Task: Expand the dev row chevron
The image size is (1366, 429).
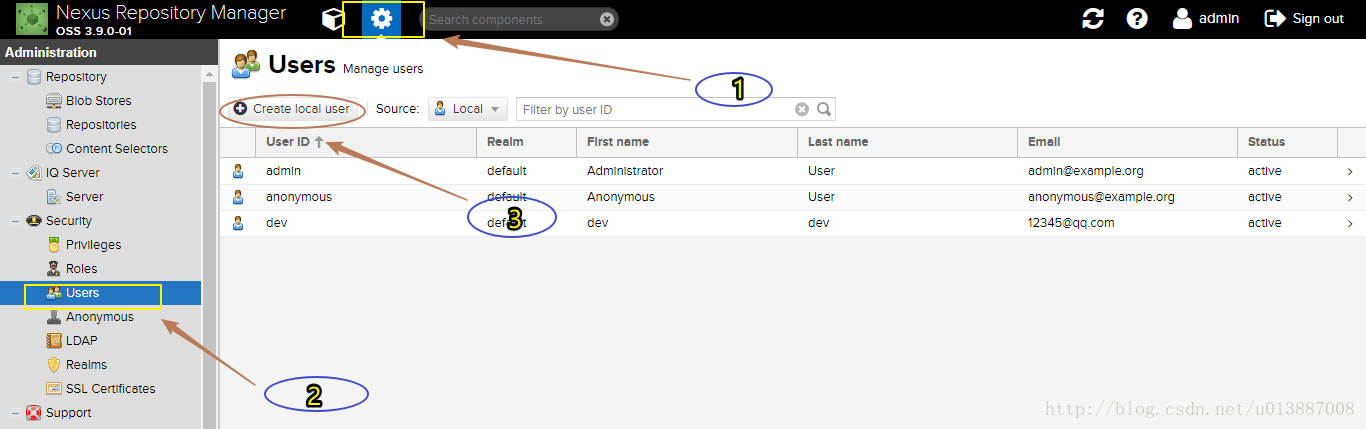Action: [1350, 223]
